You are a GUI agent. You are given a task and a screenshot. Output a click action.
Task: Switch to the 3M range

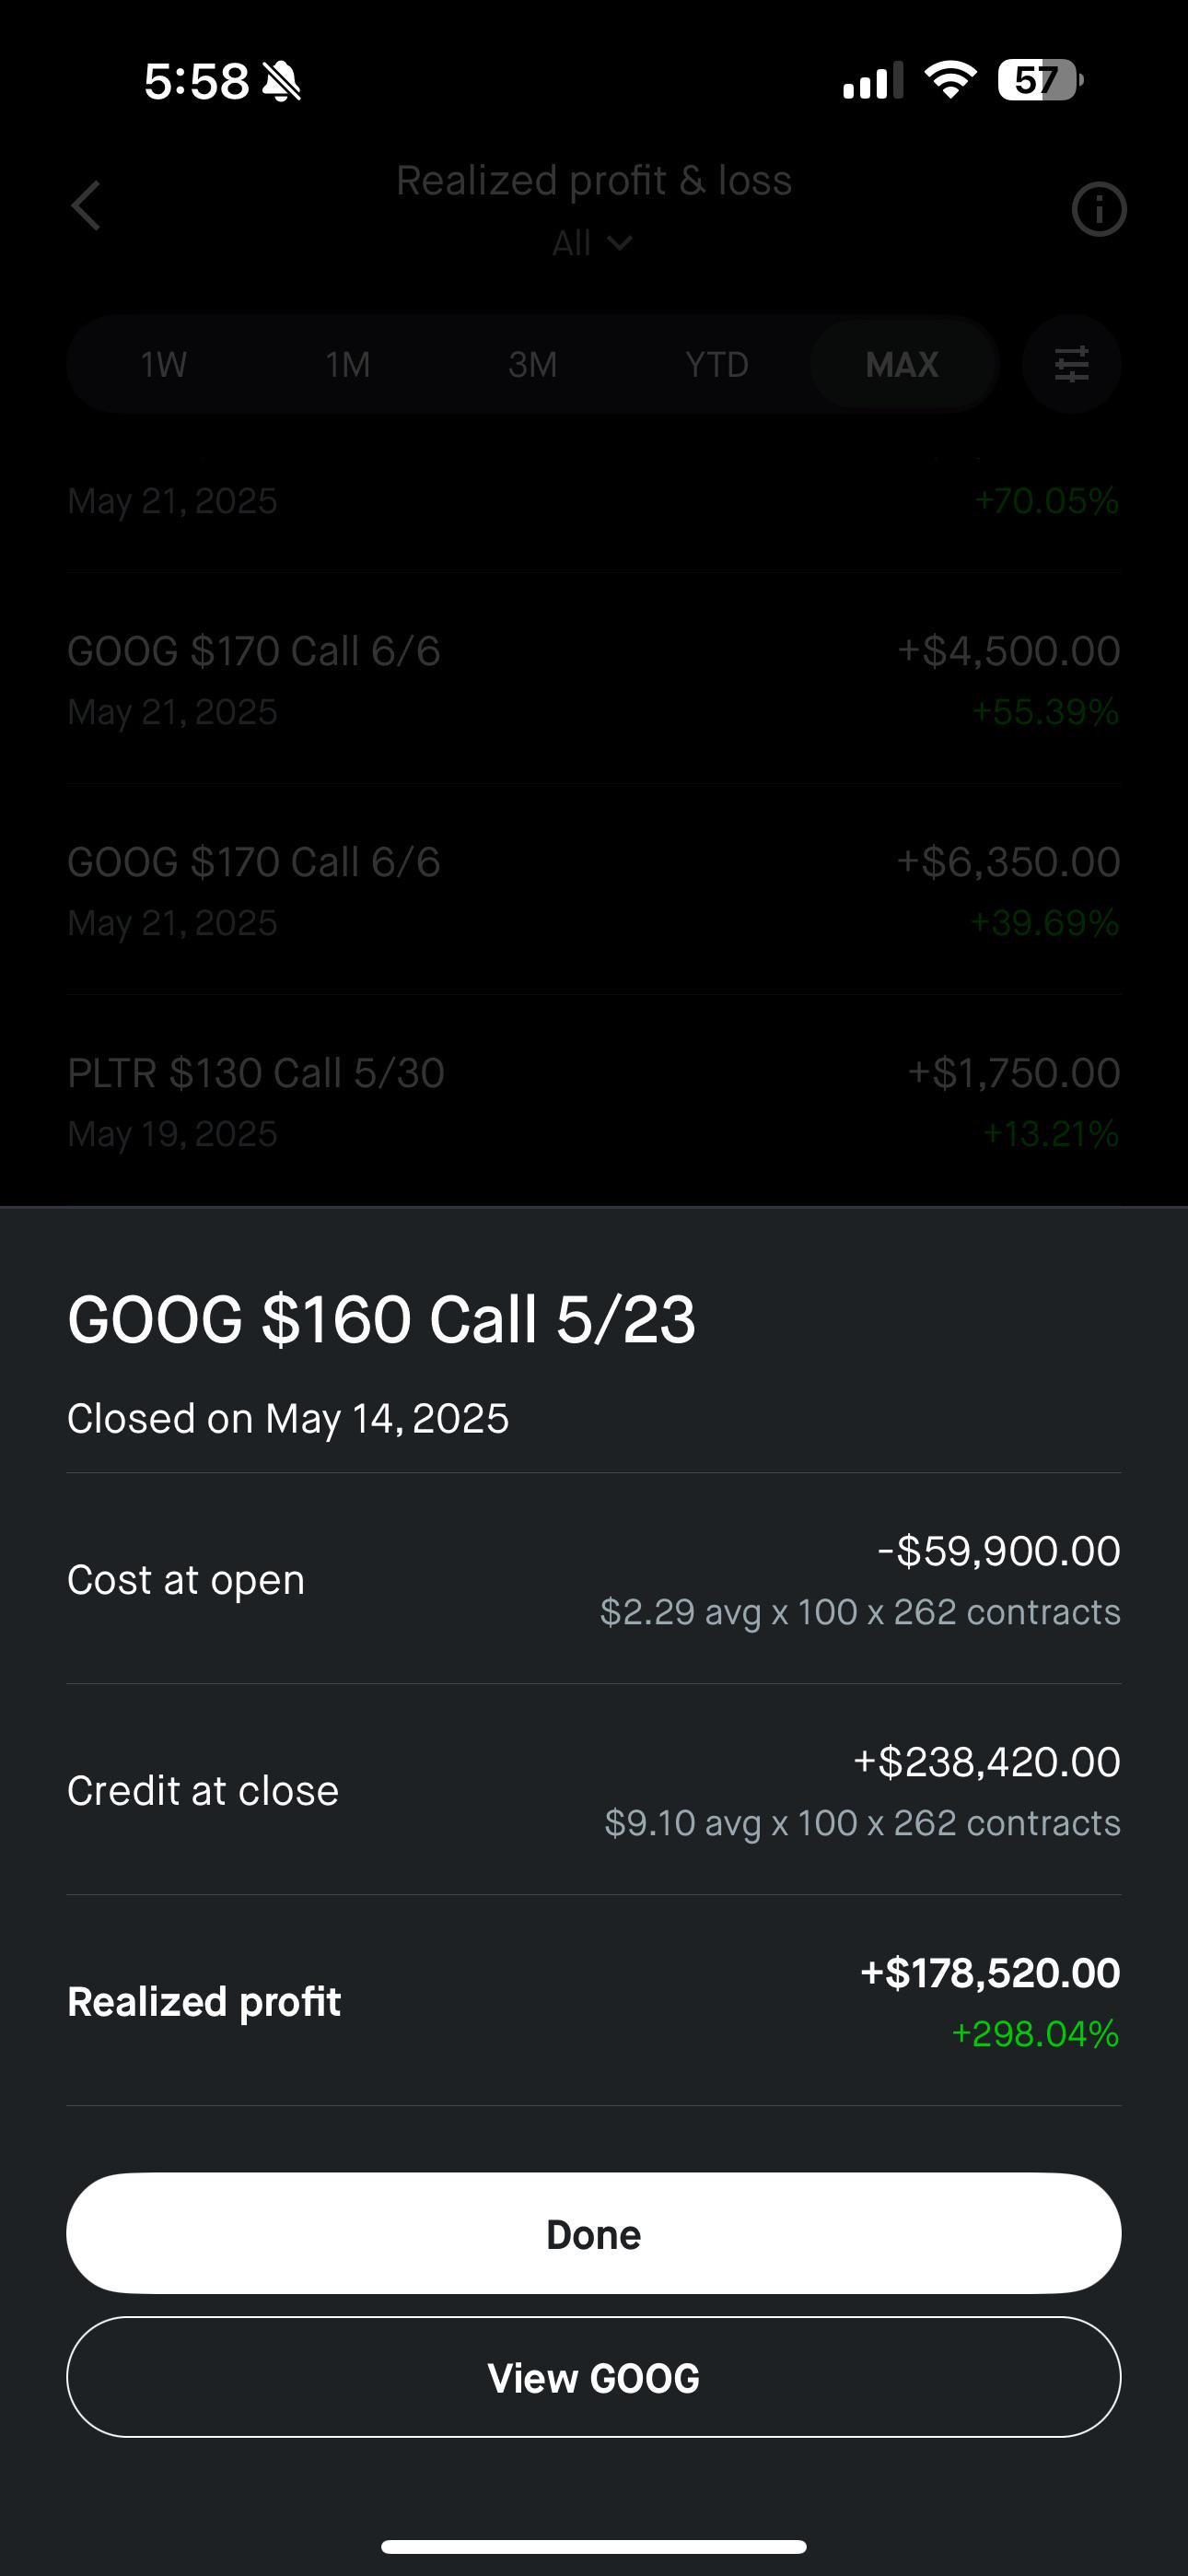point(533,364)
